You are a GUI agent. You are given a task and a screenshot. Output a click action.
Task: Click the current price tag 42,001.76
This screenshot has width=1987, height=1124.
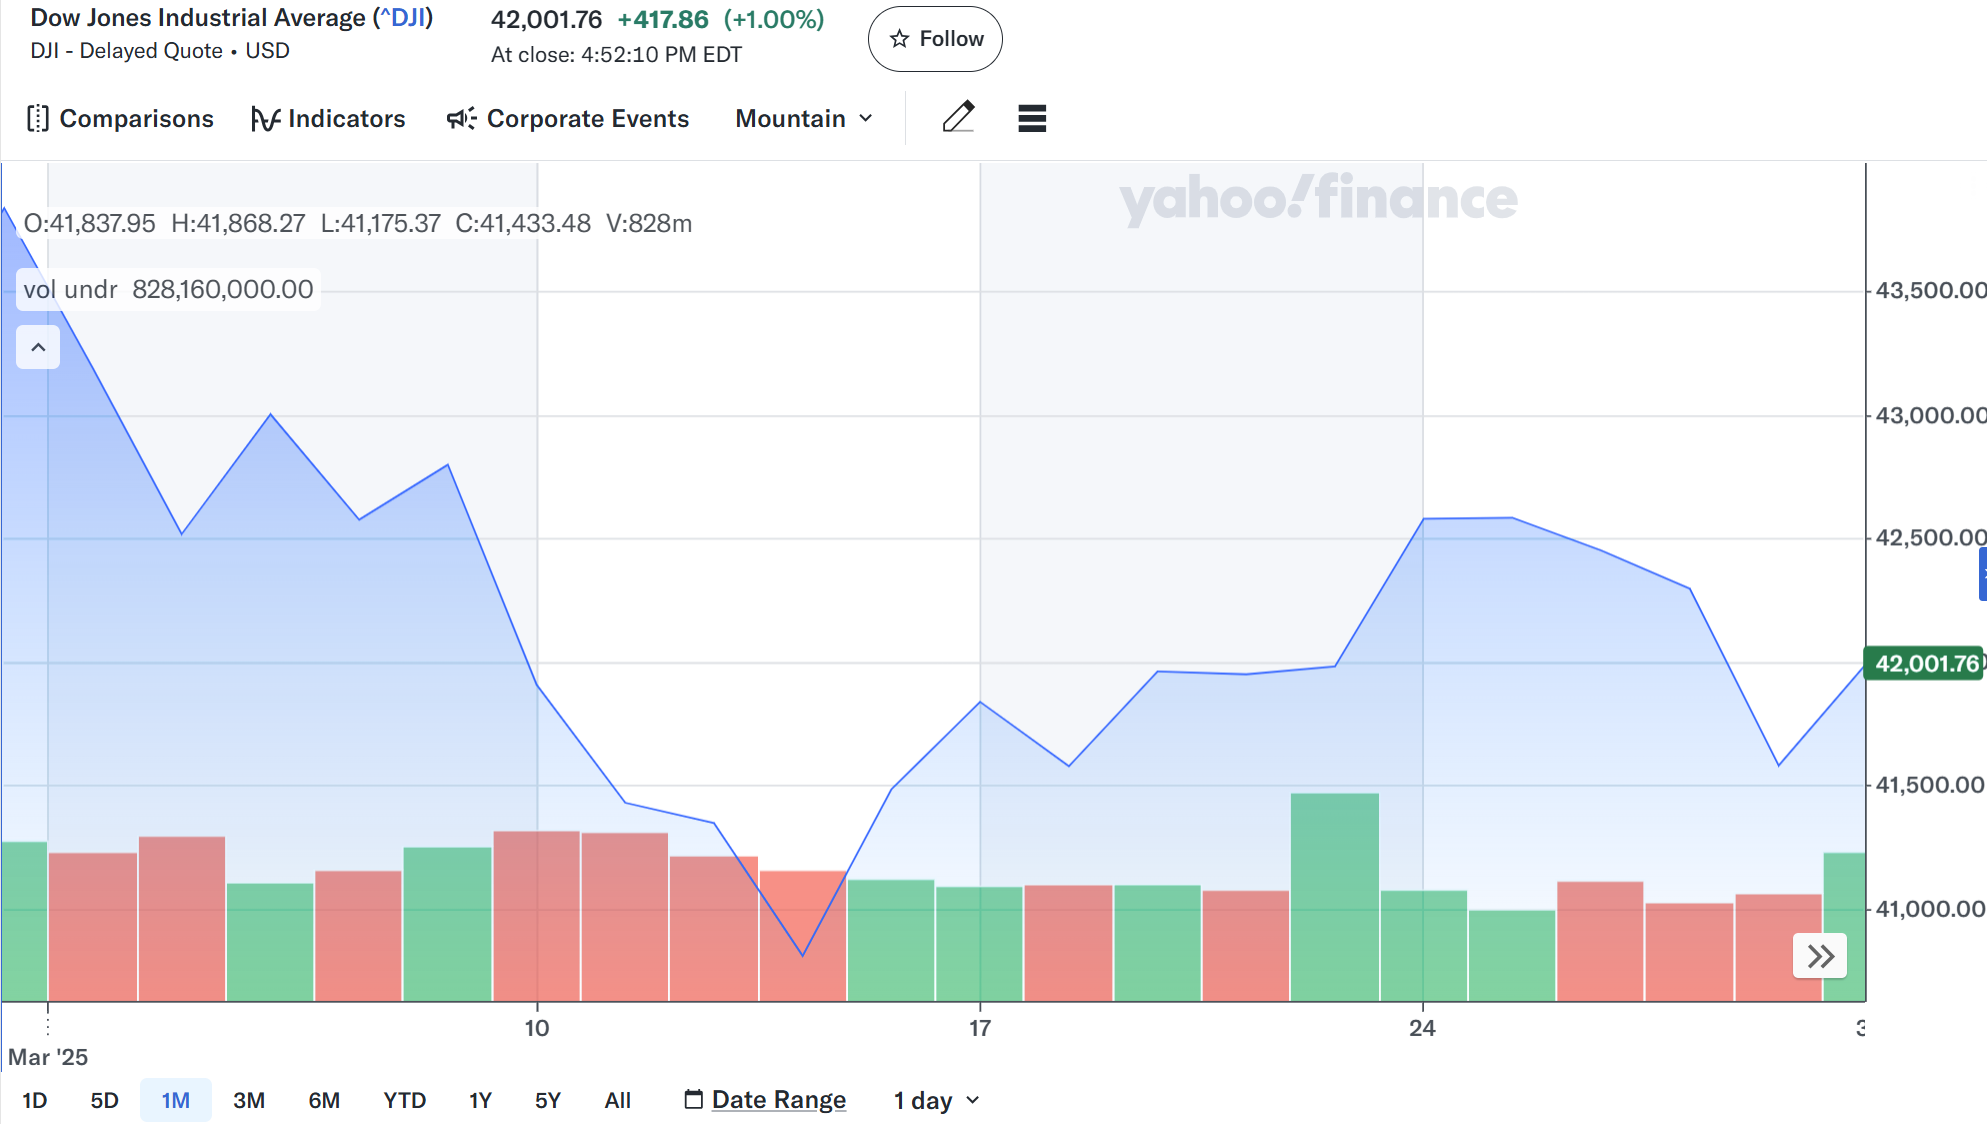click(x=1925, y=664)
